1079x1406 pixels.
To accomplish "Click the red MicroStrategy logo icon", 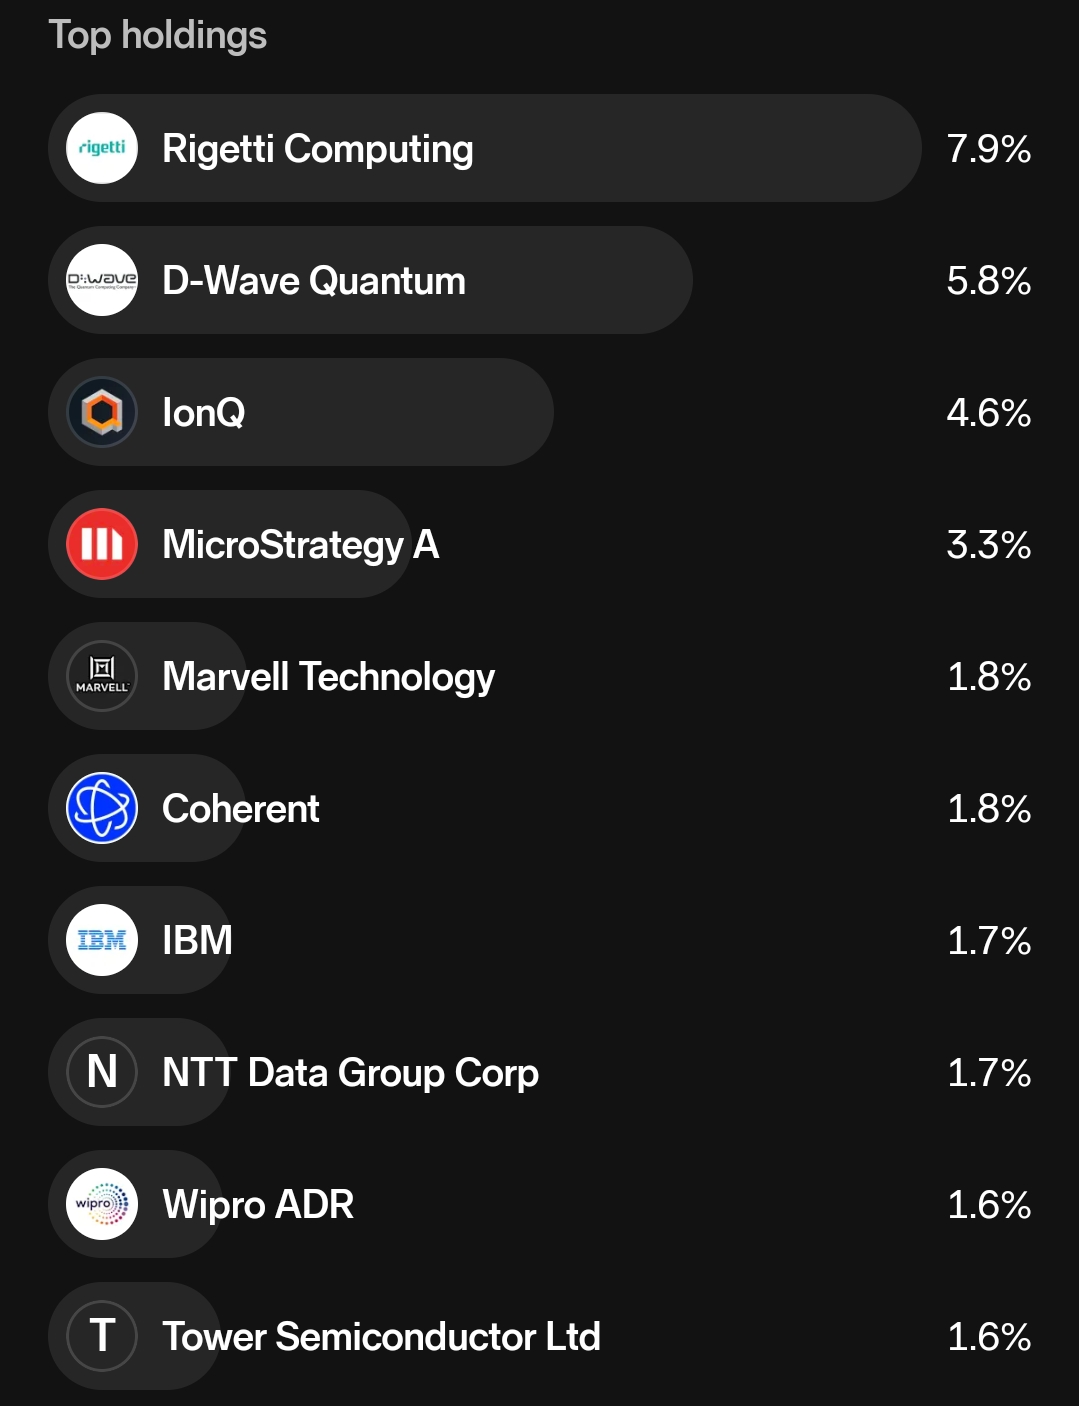I will pyautogui.click(x=102, y=544).
